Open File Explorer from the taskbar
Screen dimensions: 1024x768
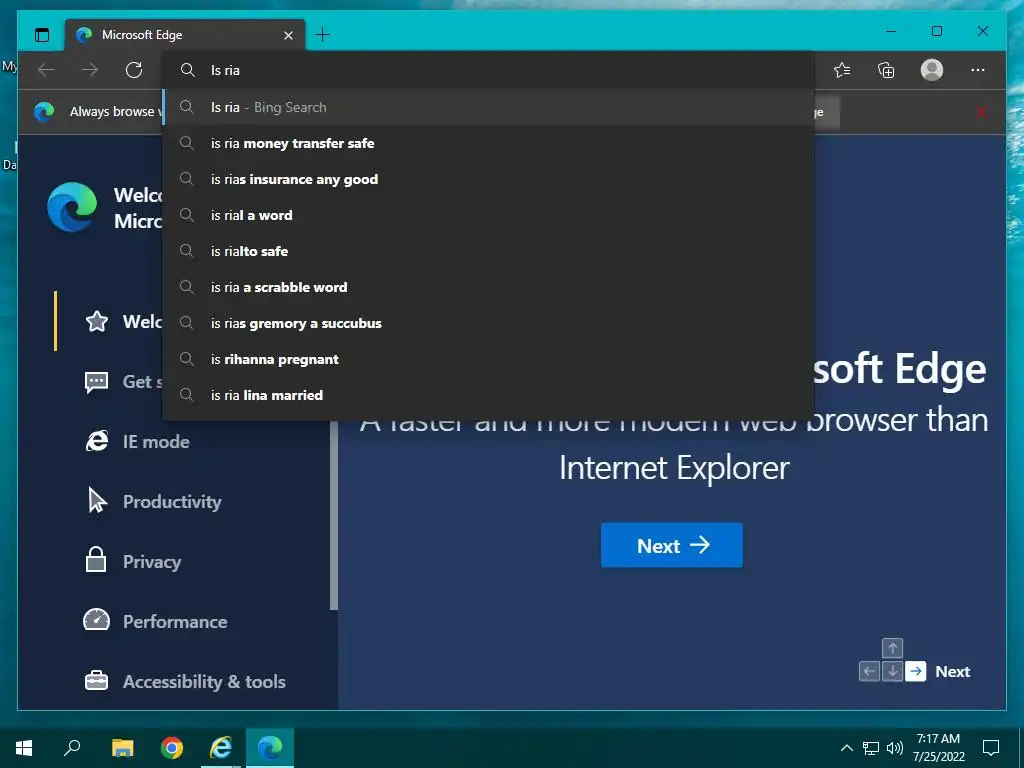(x=122, y=748)
